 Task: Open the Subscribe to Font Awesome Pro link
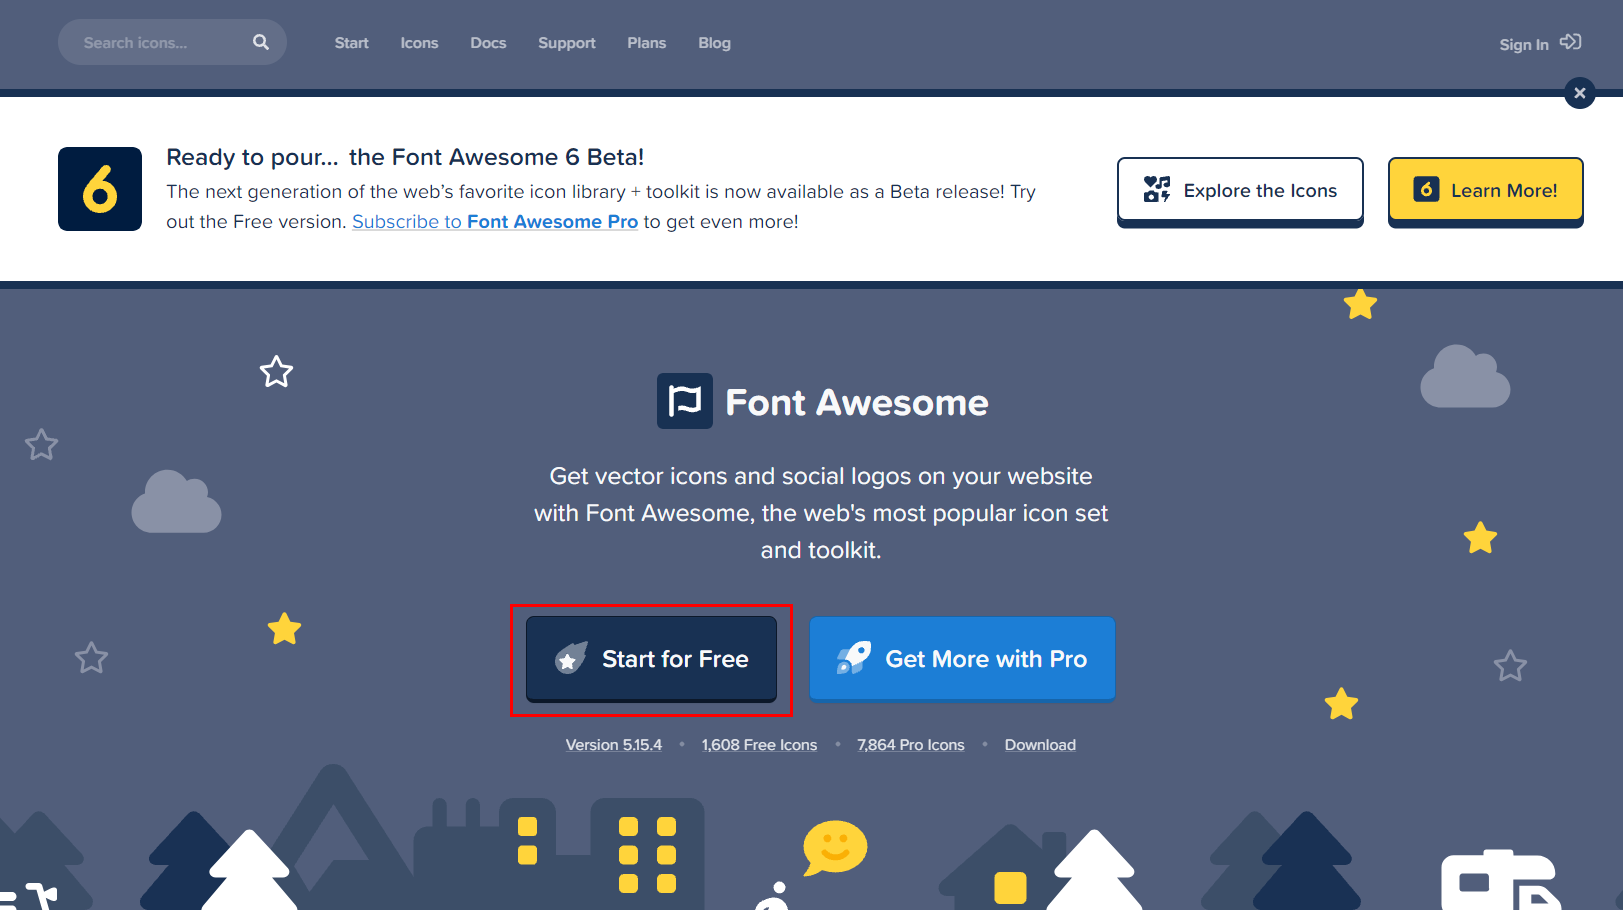point(494,221)
